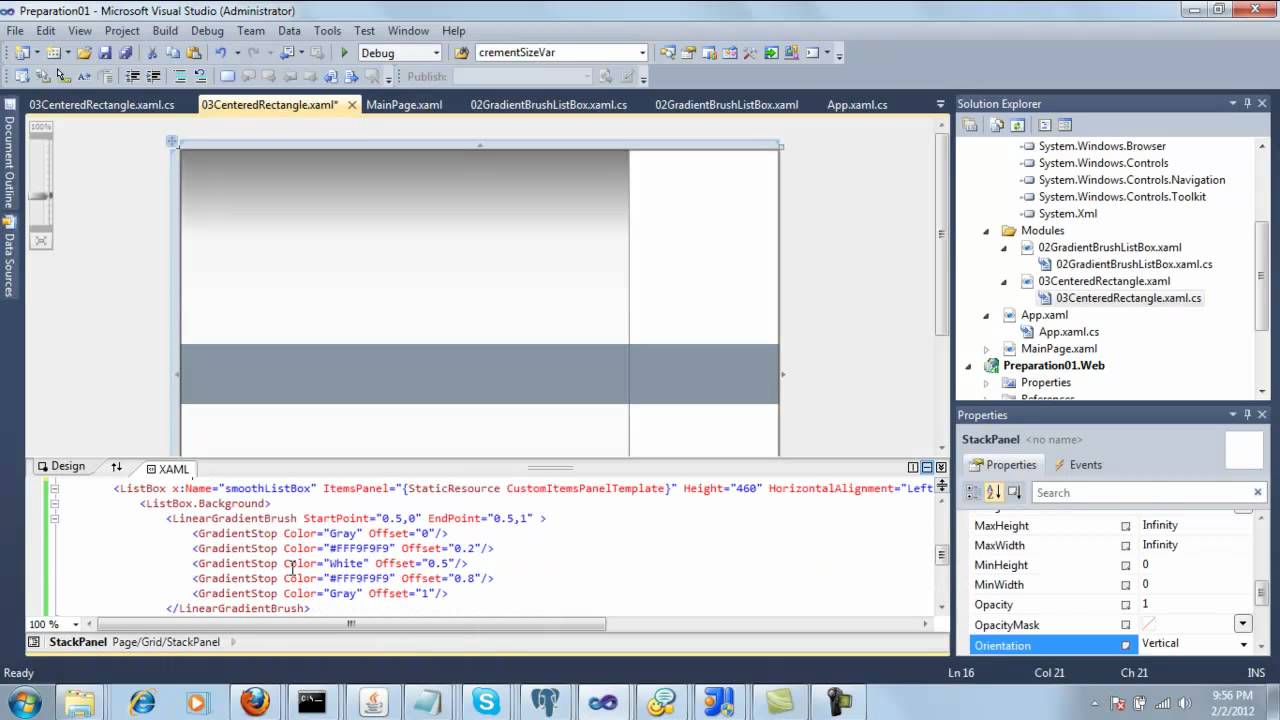This screenshot has width=1280, height=720.
Task: Switch to 02GradientBrushListBox.xaml.cs tab
Action: pos(549,104)
